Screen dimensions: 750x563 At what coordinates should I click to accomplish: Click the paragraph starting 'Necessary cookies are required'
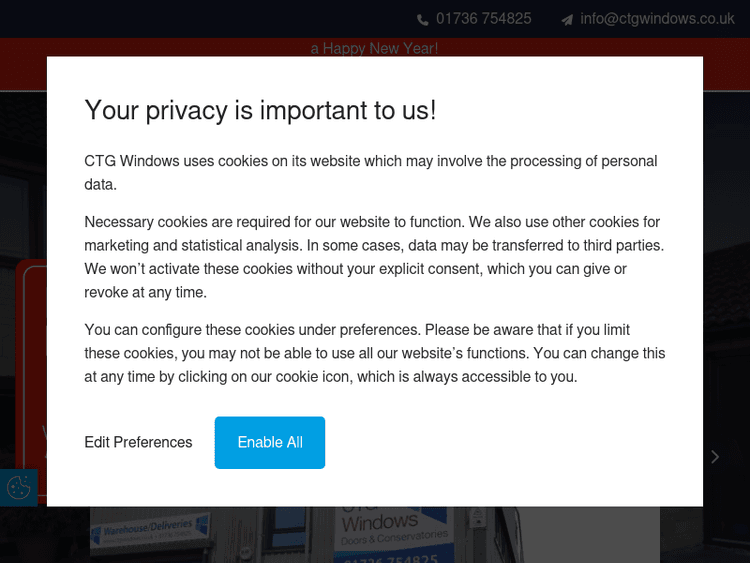point(375,257)
